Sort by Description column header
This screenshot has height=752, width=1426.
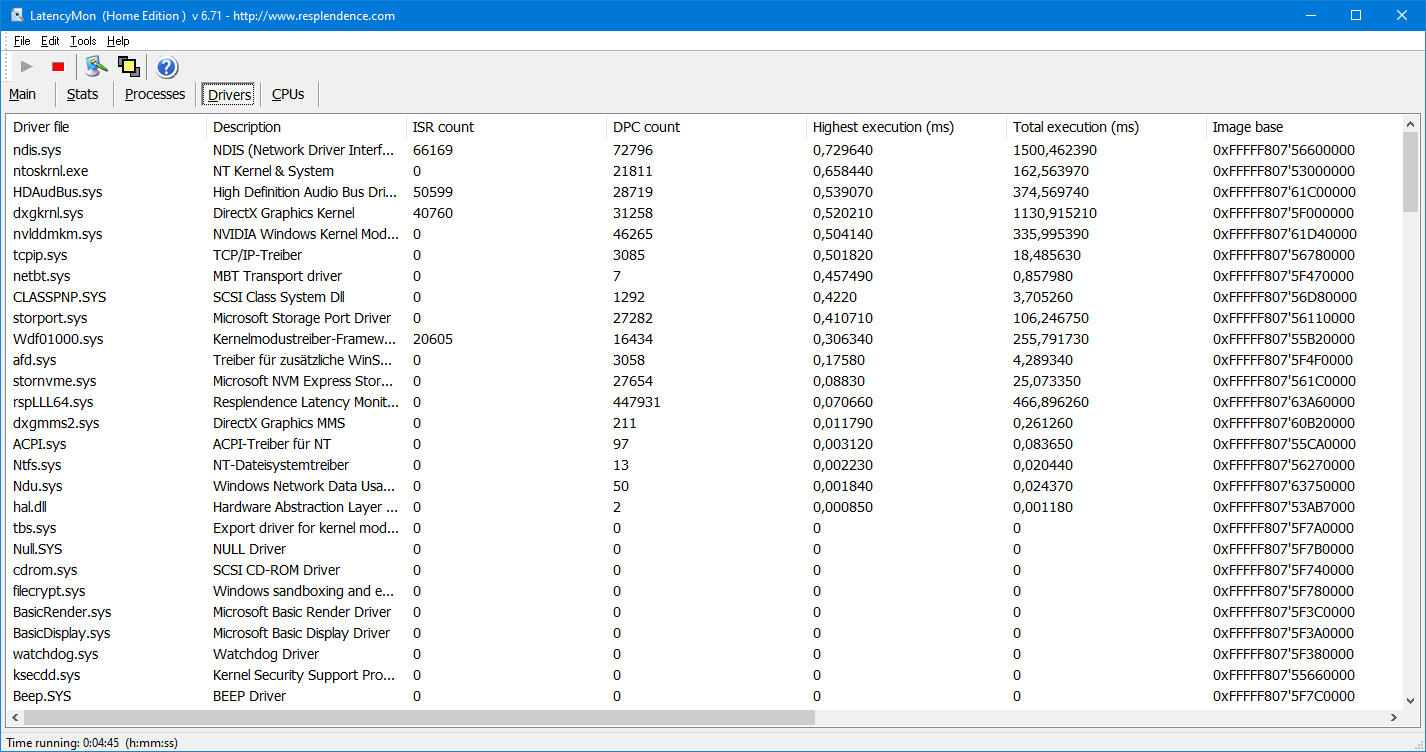[x=306, y=127]
